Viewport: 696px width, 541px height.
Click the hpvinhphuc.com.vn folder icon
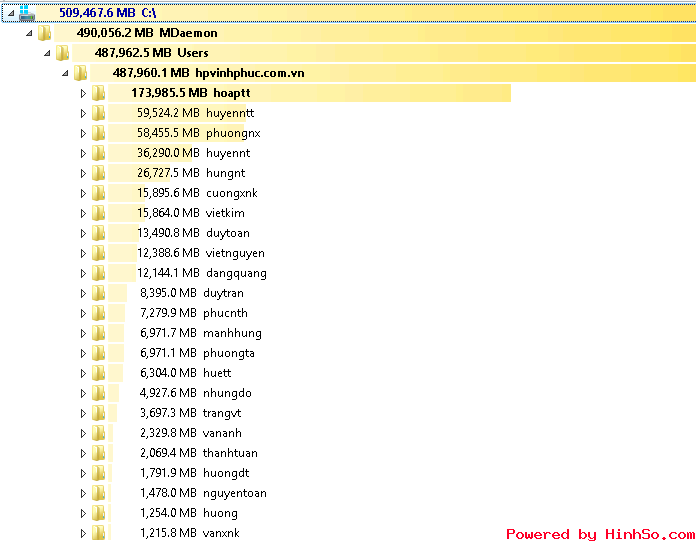click(80, 73)
